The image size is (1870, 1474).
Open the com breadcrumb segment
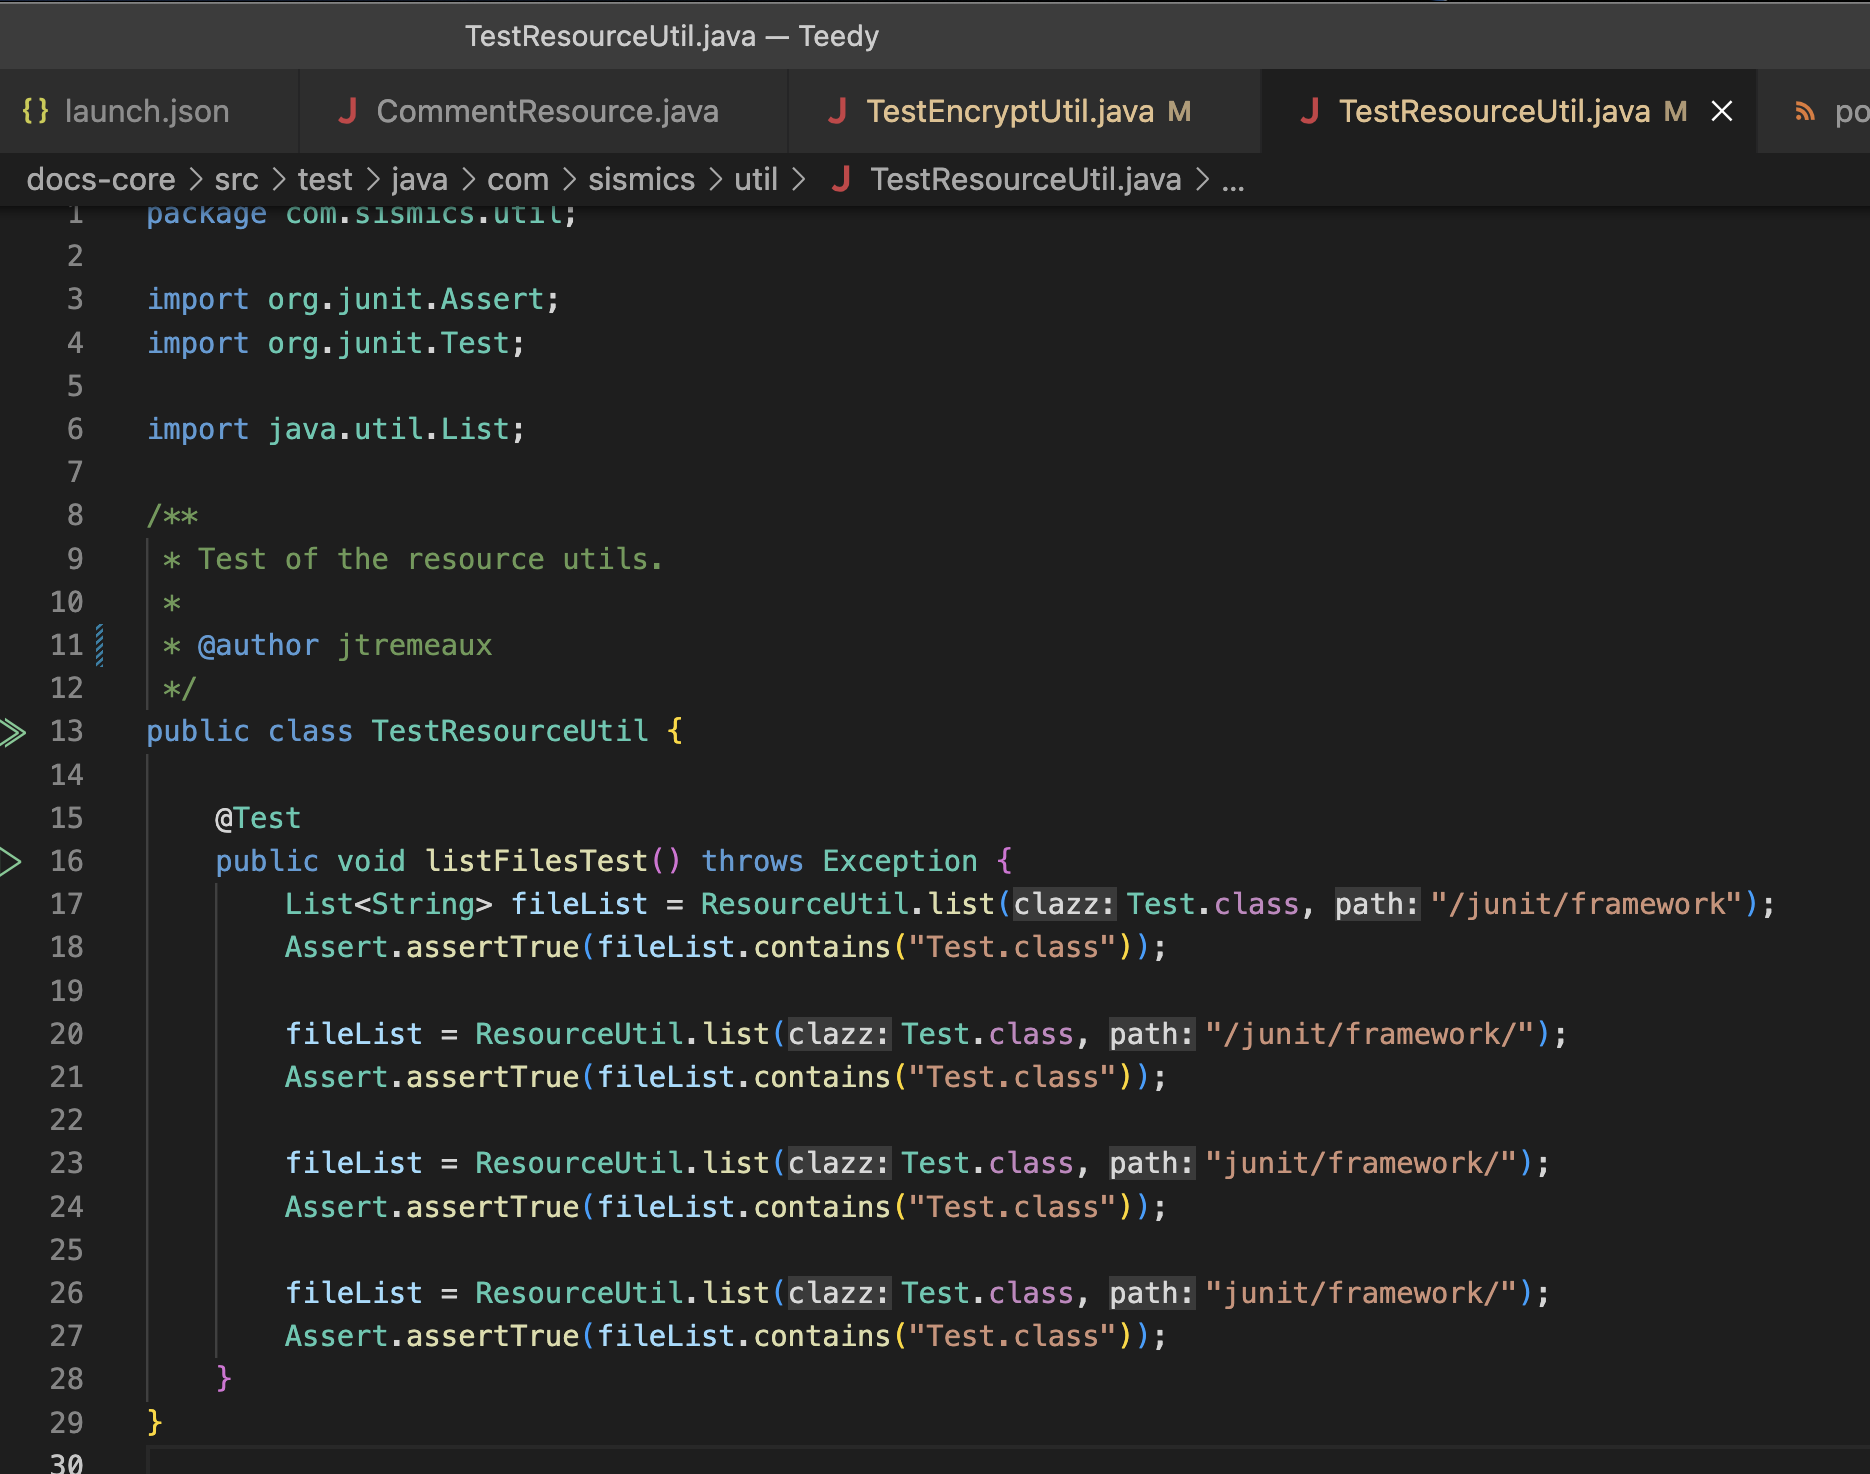click(518, 179)
